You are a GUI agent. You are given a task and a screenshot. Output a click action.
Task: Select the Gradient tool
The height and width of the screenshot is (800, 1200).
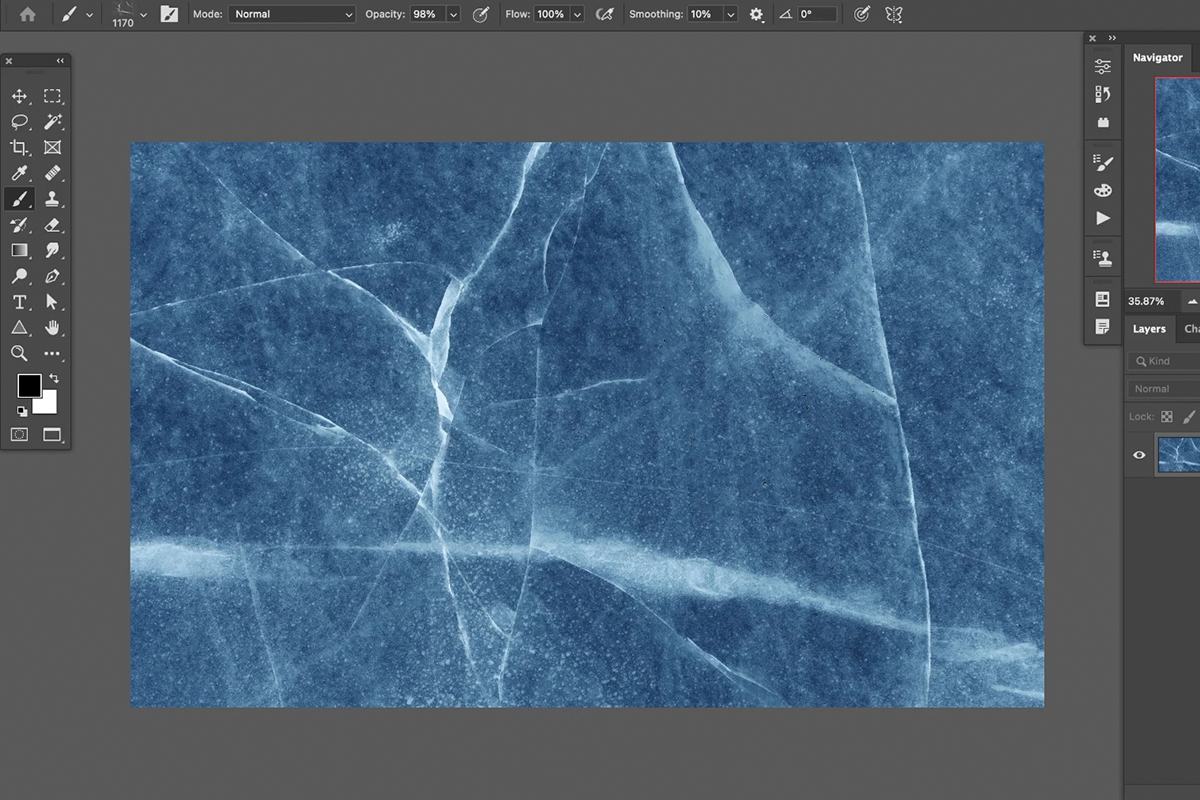click(19, 250)
